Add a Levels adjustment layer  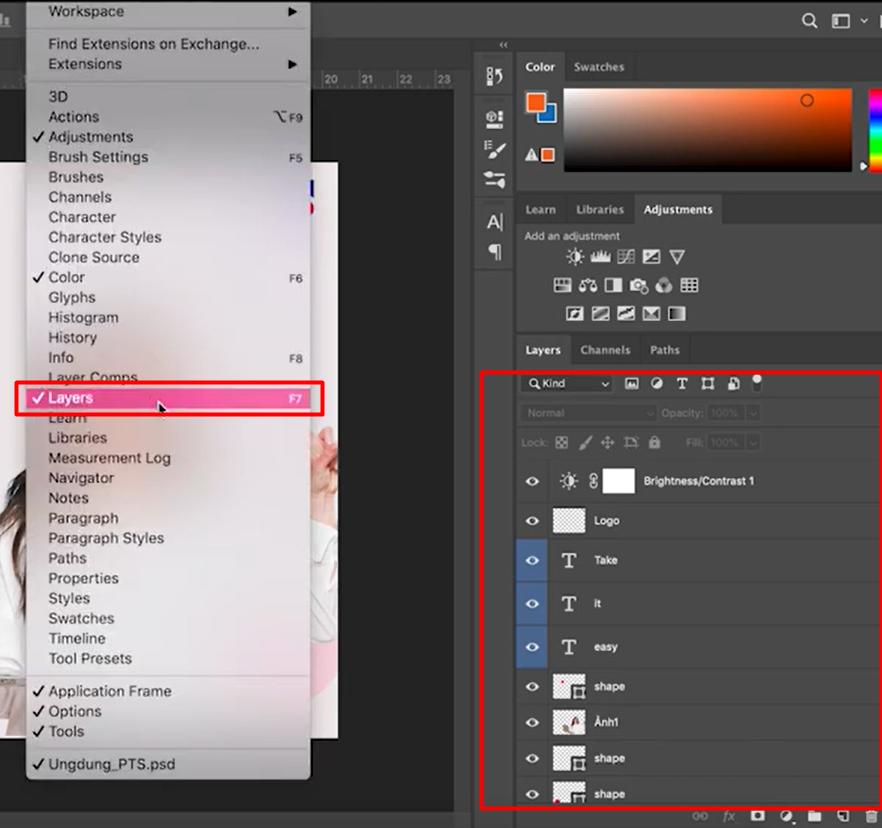600,257
